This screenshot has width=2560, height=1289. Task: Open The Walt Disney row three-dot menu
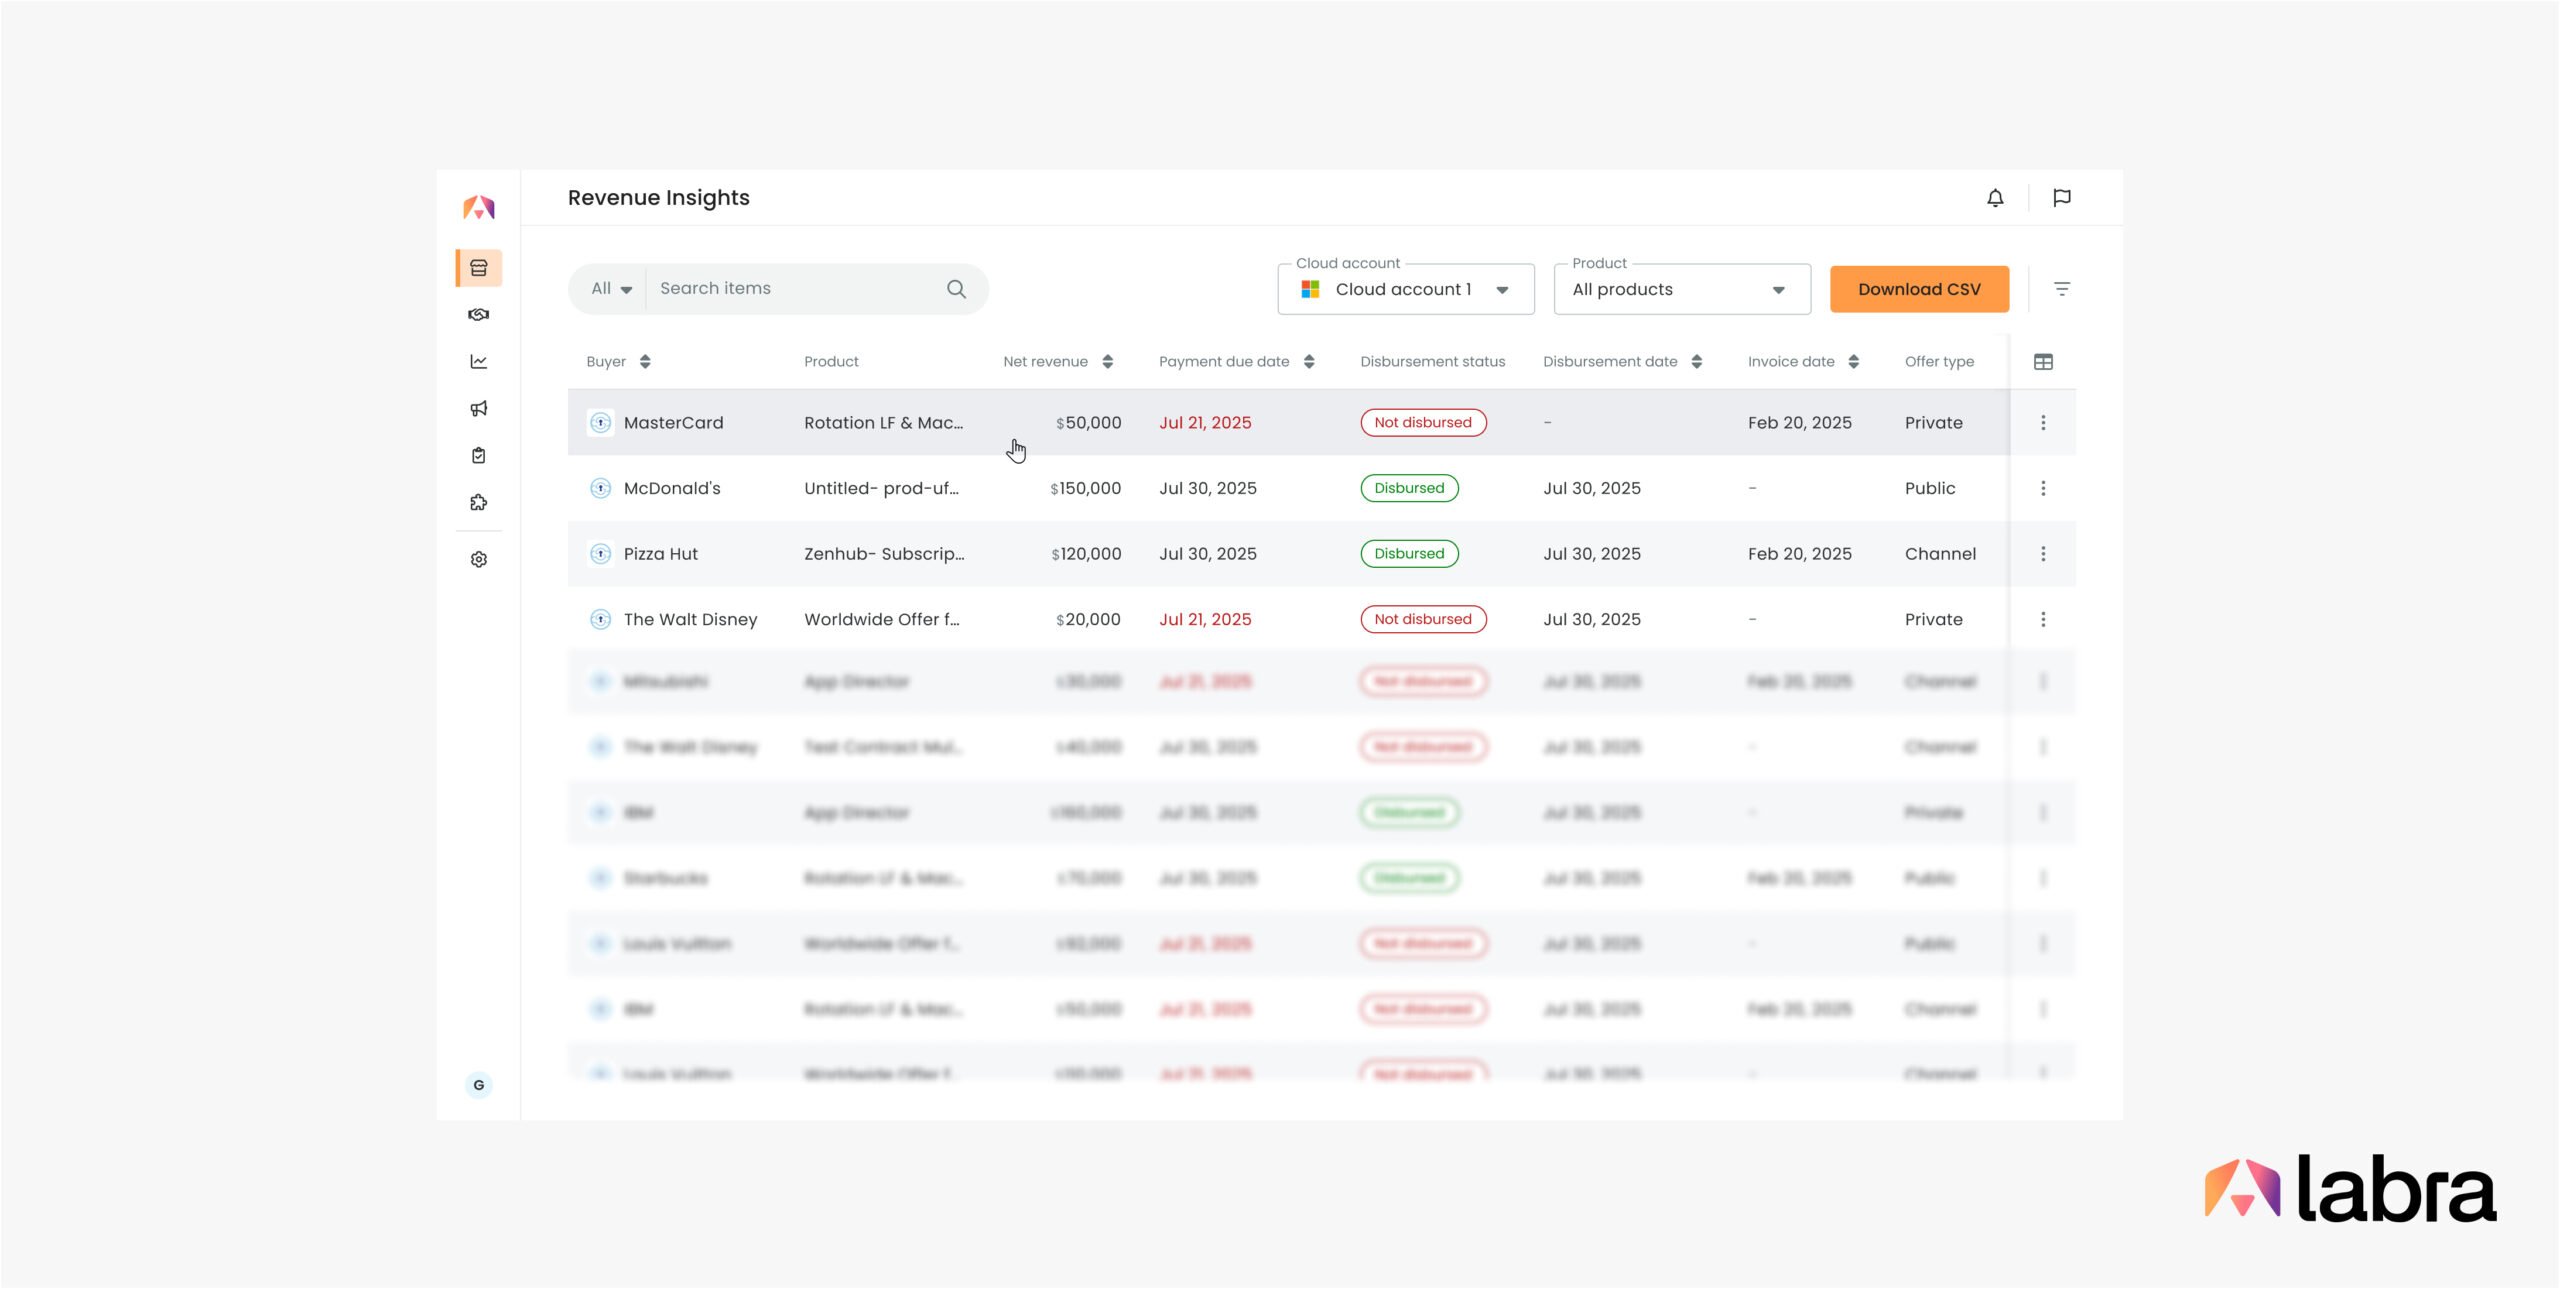click(2043, 619)
